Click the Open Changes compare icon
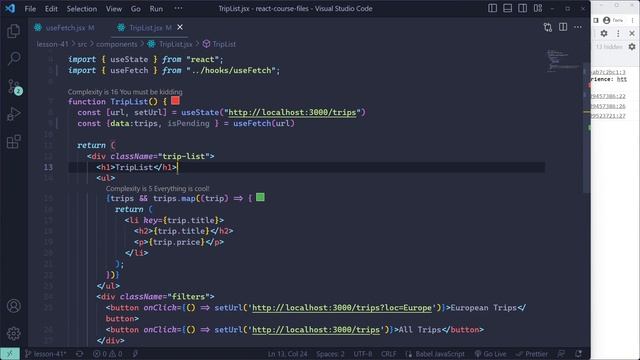Viewport: 640px width, 360px height. tap(548, 27)
